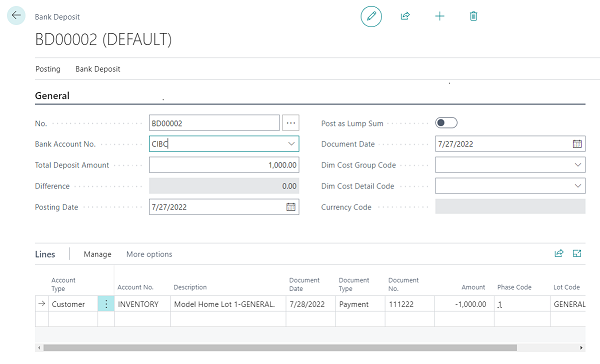Create a new deposit with plus icon
This screenshot has height=364, width=600.
tap(440, 16)
